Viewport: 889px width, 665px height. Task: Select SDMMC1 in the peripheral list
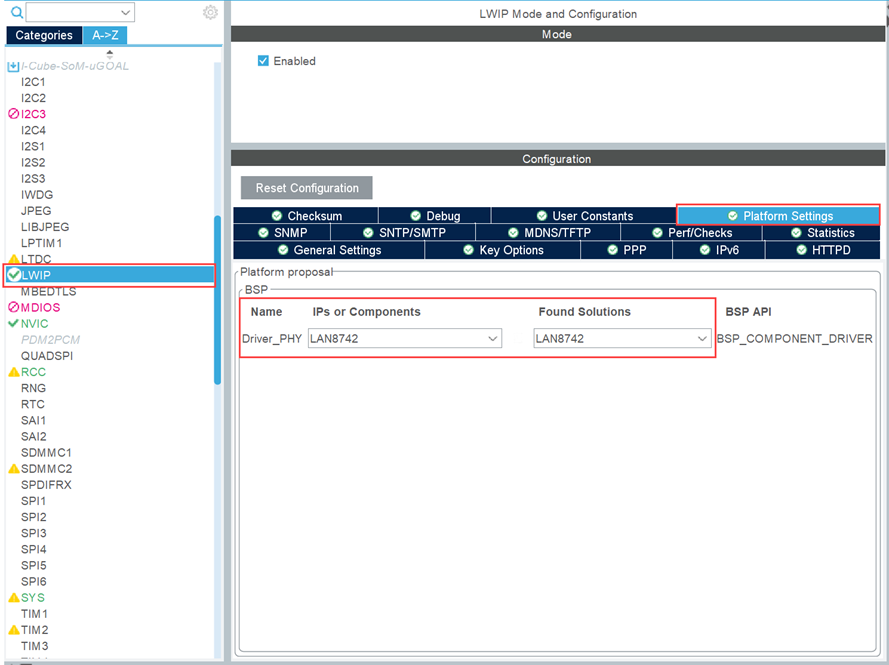[46, 453]
